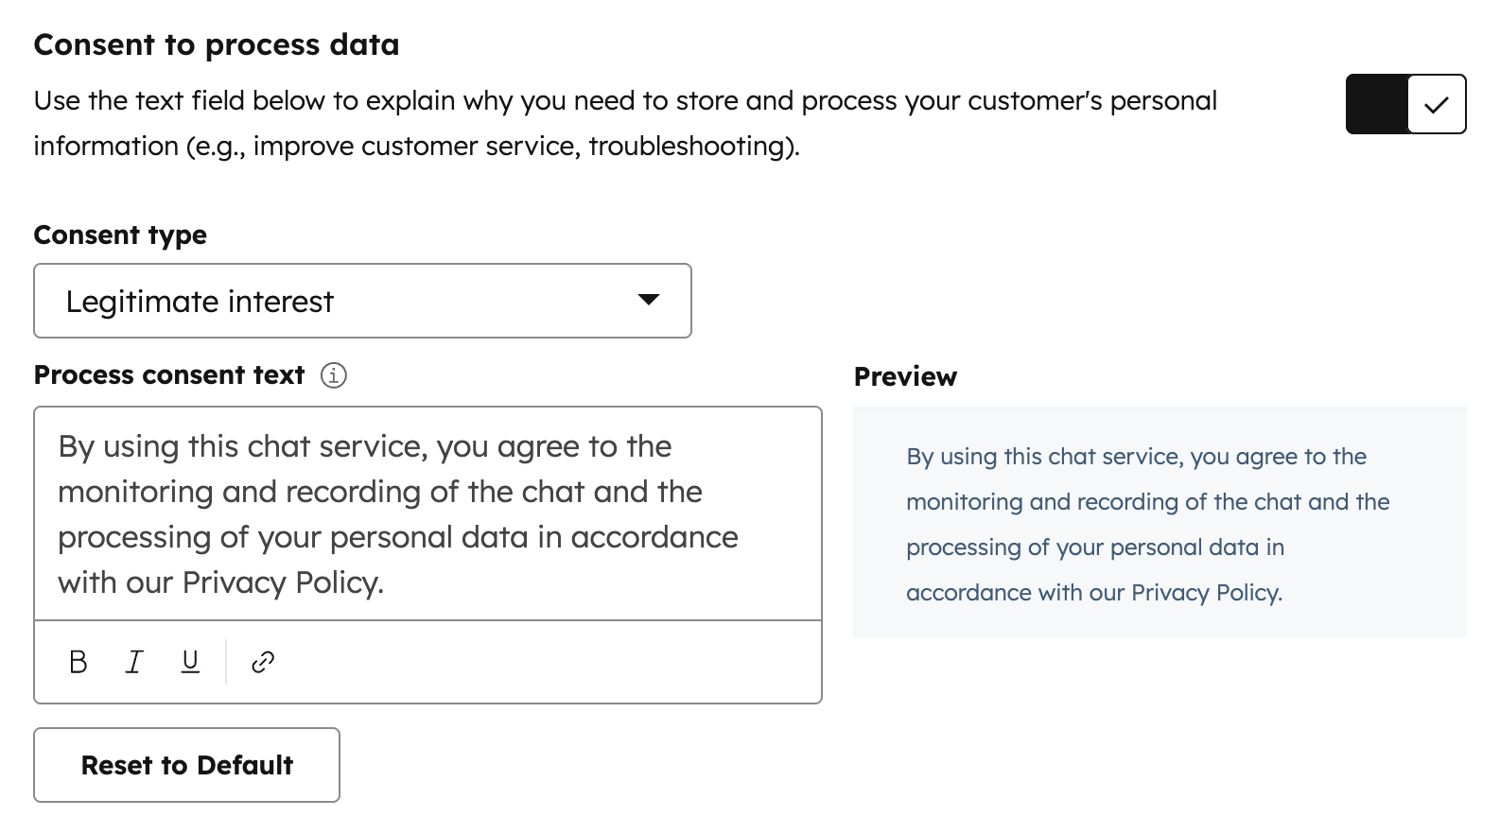This screenshot has width=1500, height=834.
Task: Click the Preview panel consent message
Action: tap(1147, 524)
